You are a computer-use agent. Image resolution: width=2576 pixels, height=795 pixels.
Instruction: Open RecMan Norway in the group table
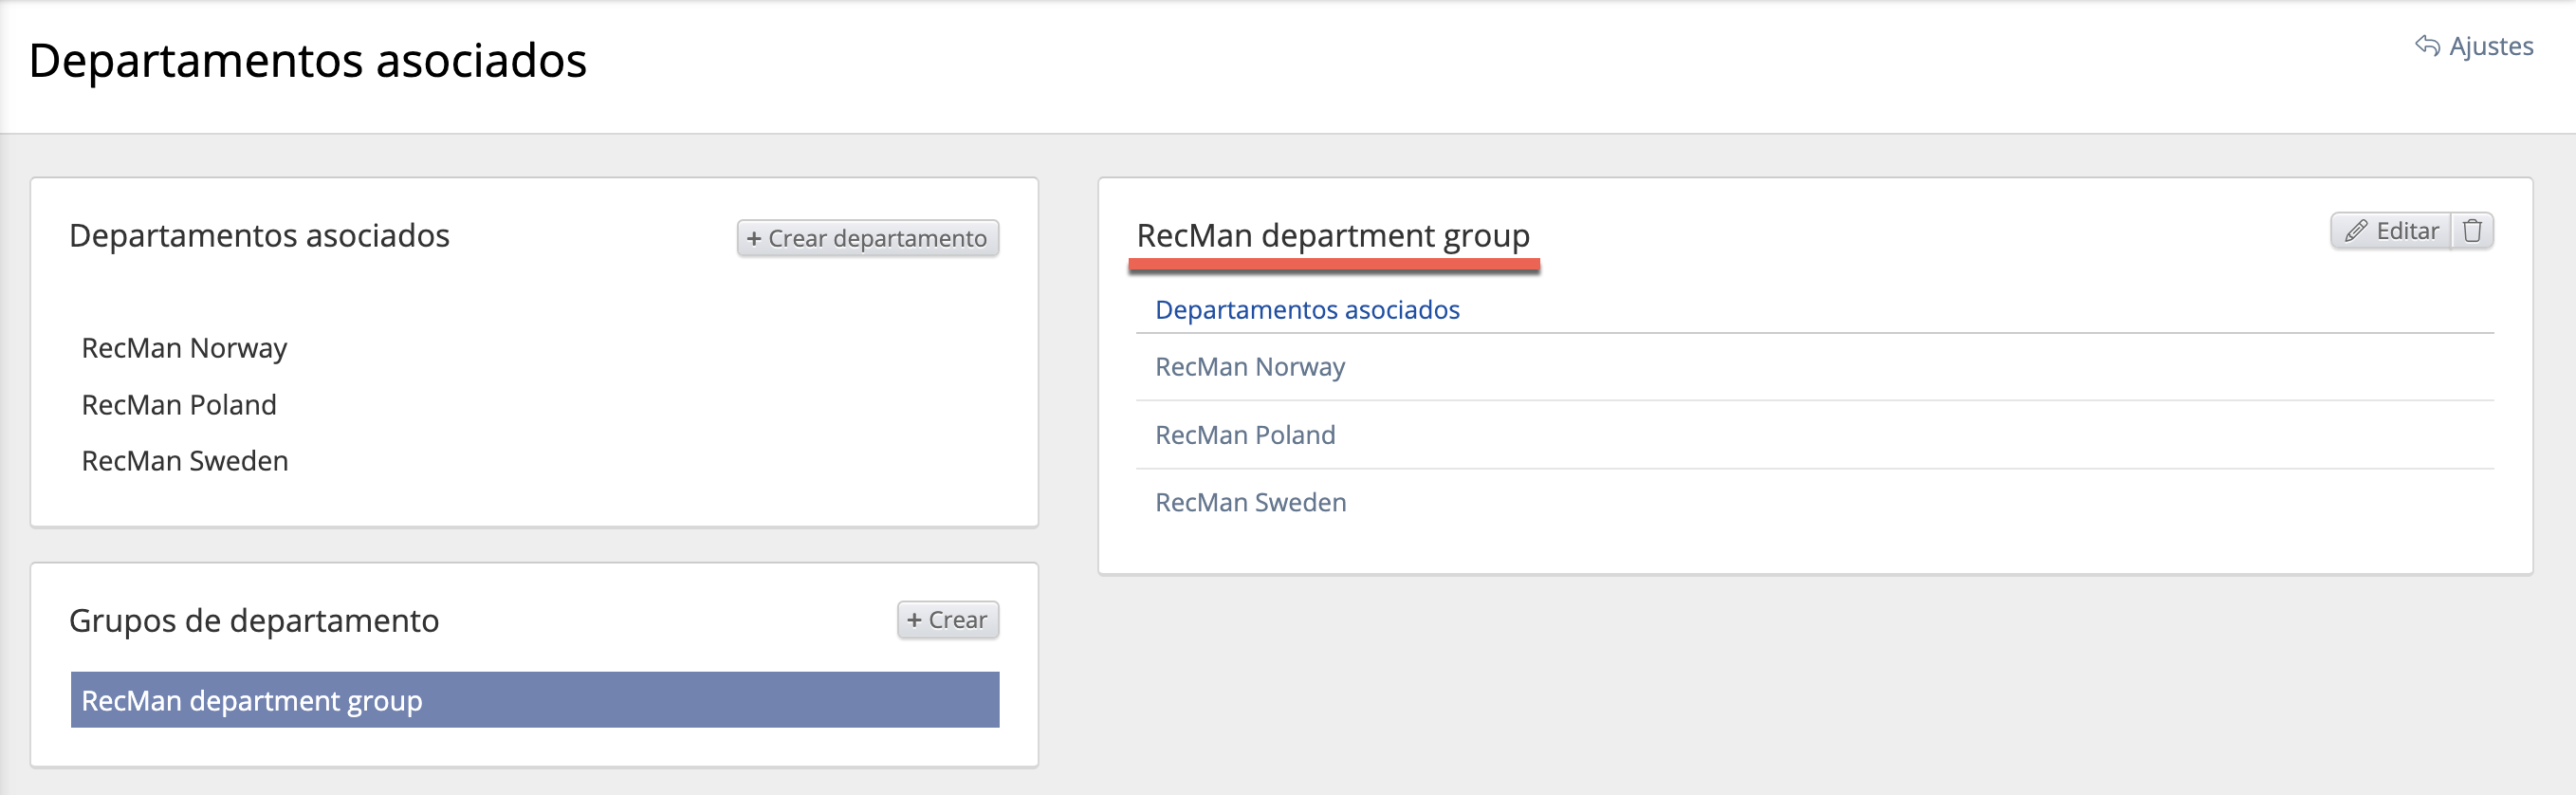1249,367
